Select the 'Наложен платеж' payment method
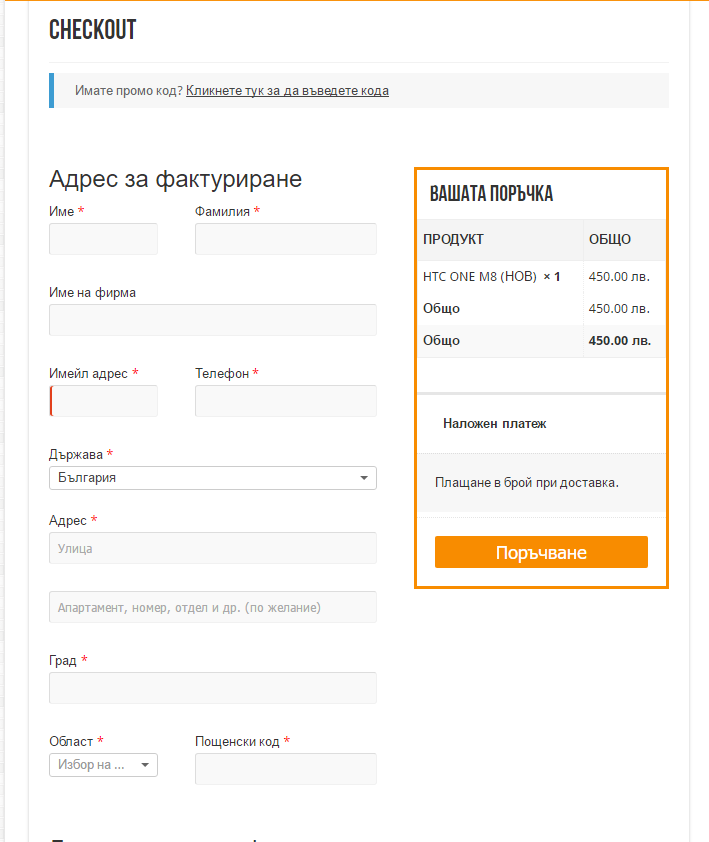The image size is (709, 842). click(x=495, y=424)
